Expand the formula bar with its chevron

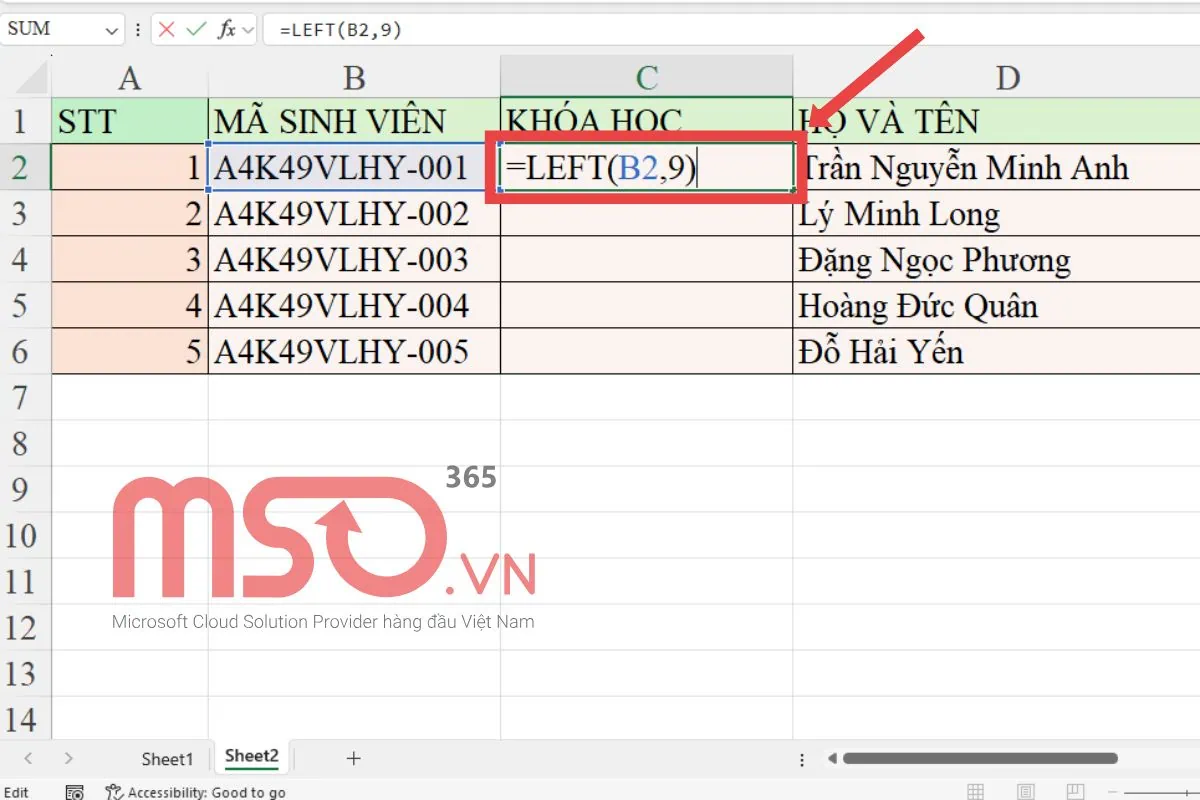point(247,29)
